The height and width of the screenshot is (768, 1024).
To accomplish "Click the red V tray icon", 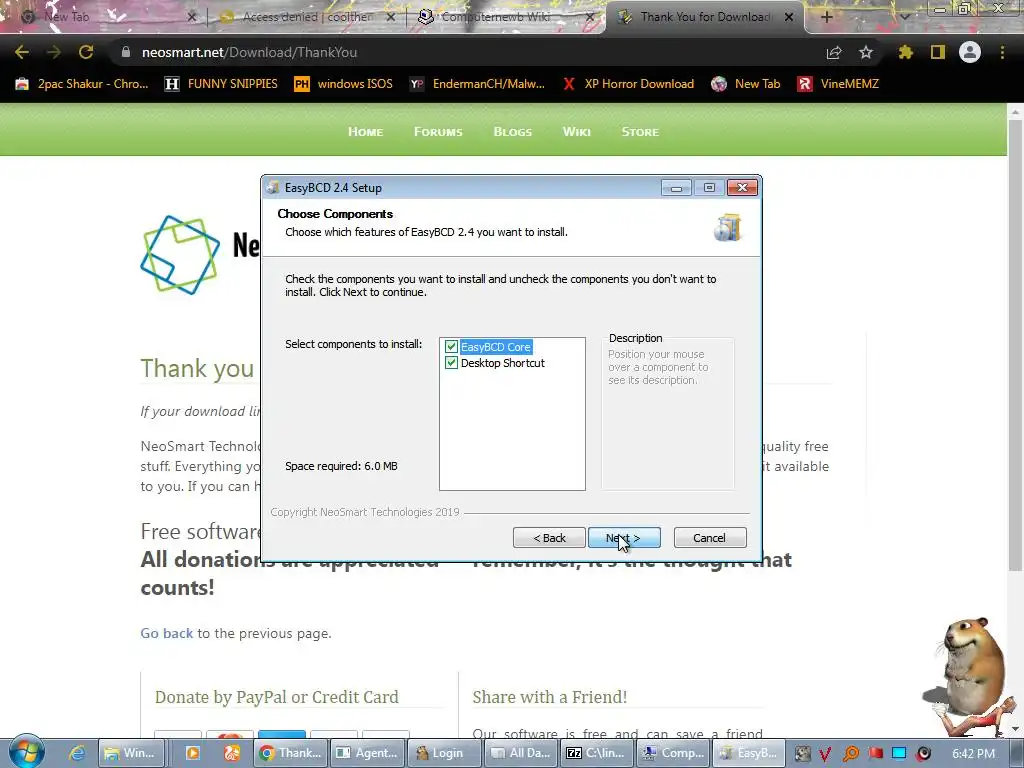I will point(825,754).
